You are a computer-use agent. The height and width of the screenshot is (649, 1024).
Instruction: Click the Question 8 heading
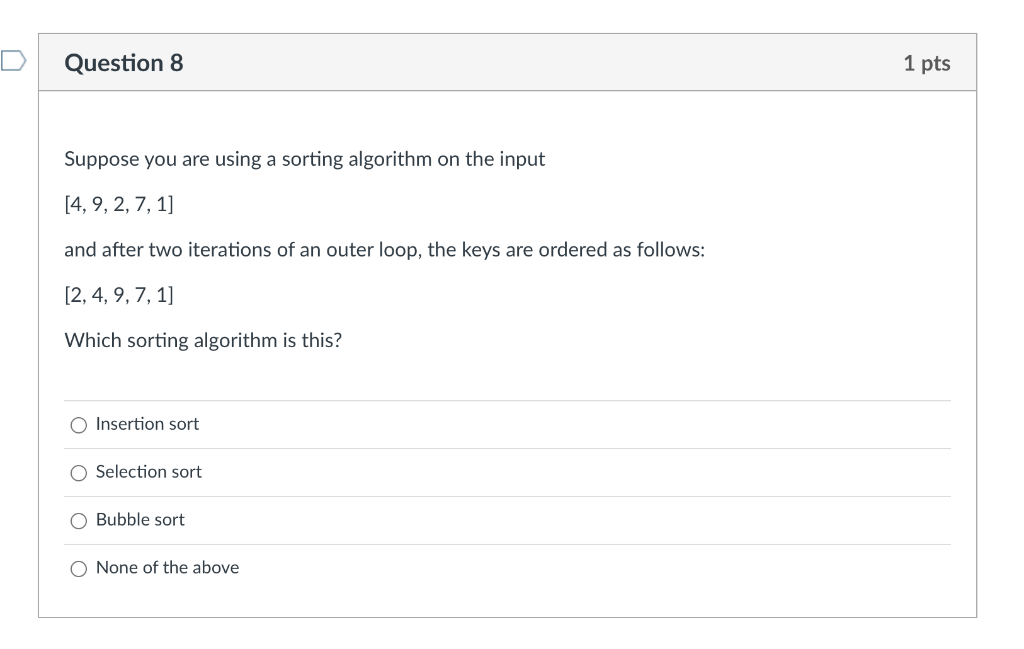click(123, 63)
